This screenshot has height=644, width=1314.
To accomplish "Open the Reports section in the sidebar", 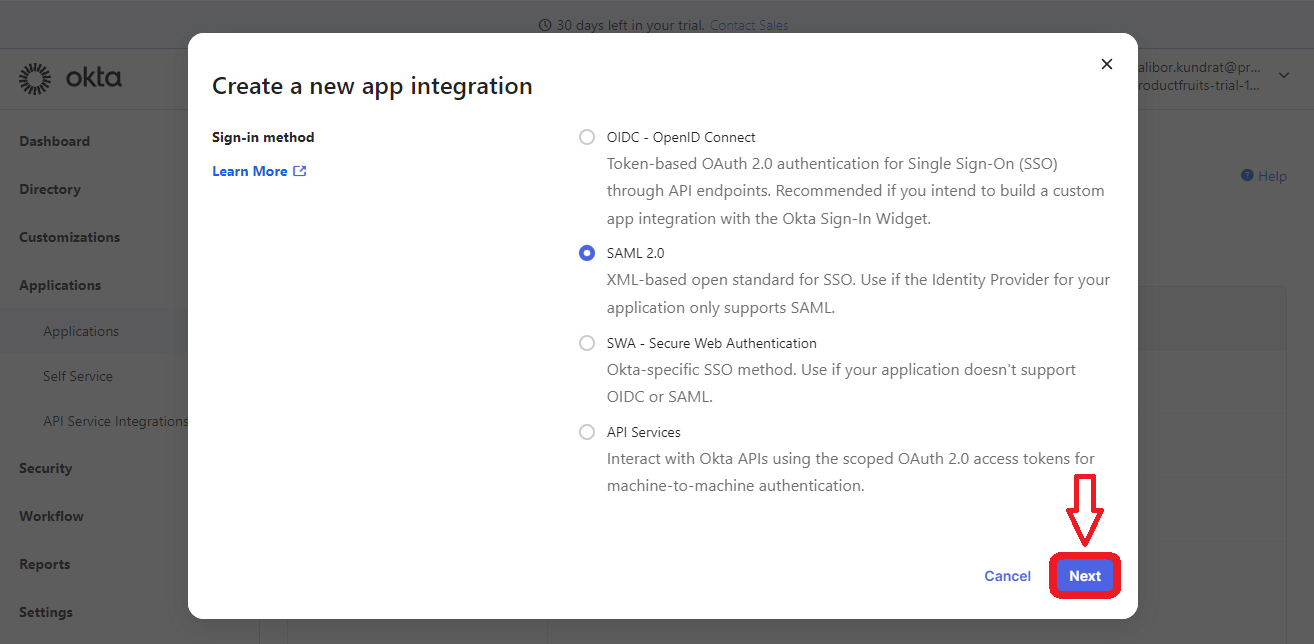I will click(44, 563).
